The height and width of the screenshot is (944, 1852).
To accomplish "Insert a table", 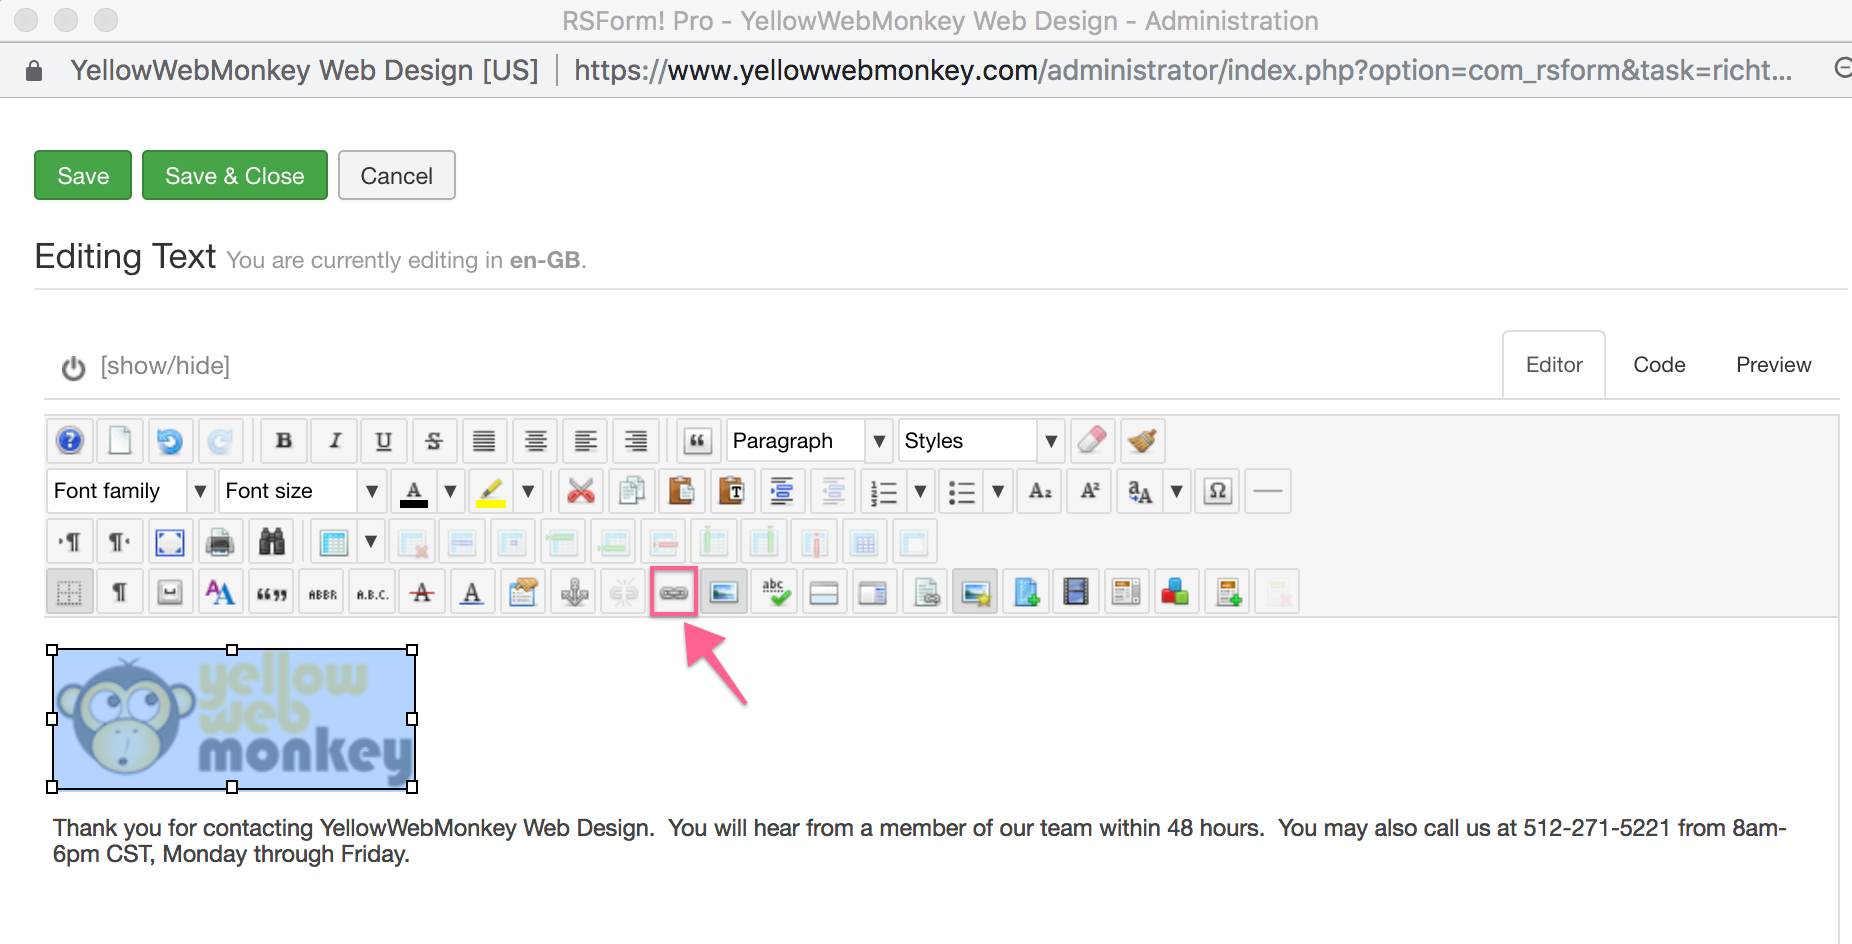I will [334, 543].
